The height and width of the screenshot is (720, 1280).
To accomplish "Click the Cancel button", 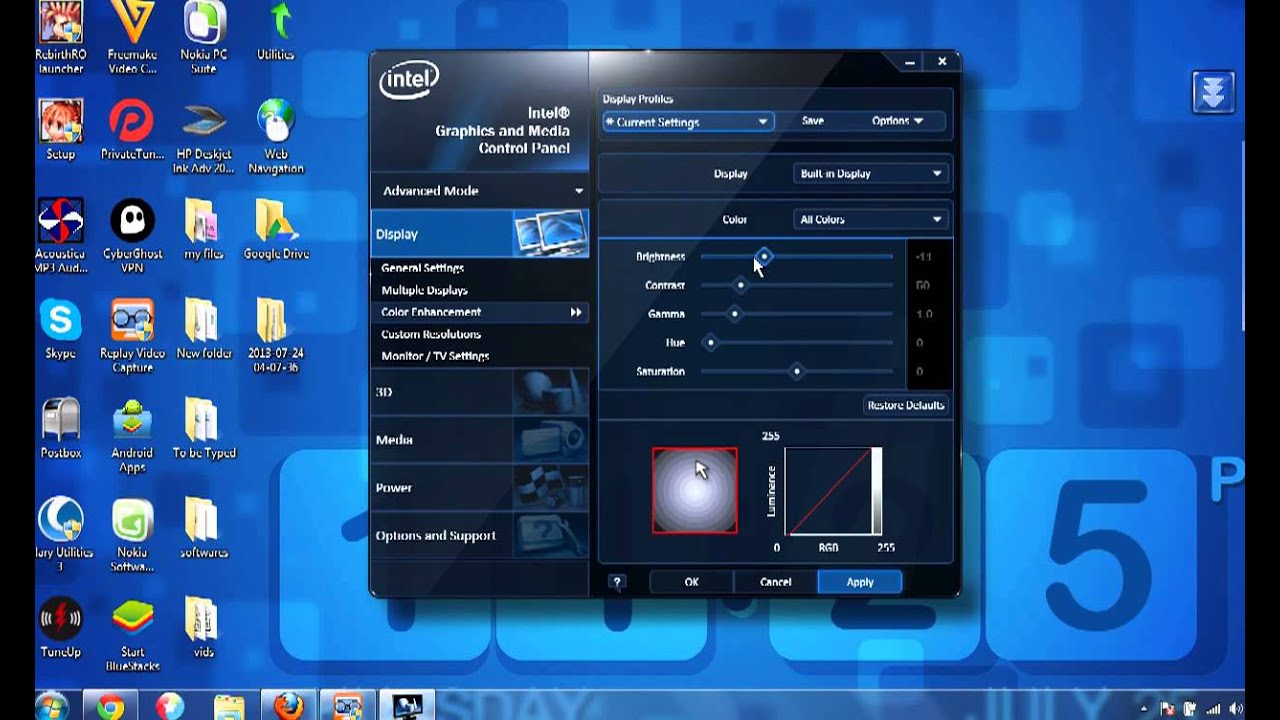I will 775,582.
